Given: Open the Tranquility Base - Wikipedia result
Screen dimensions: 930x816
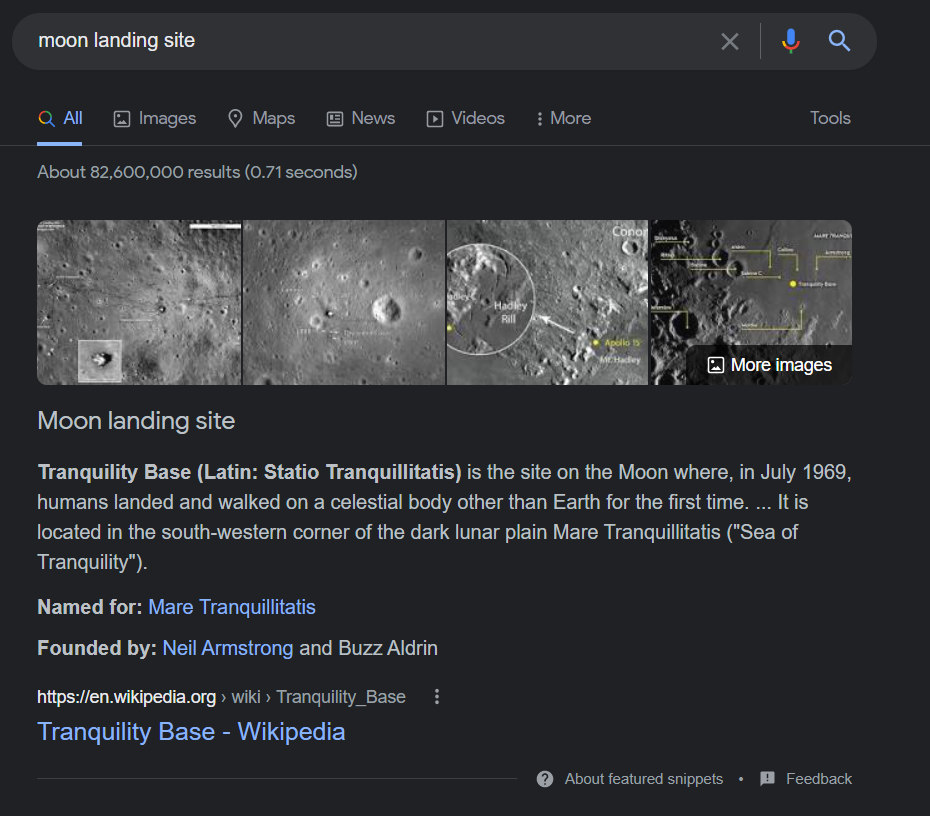Looking at the screenshot, I should click(x=191, y=732).
